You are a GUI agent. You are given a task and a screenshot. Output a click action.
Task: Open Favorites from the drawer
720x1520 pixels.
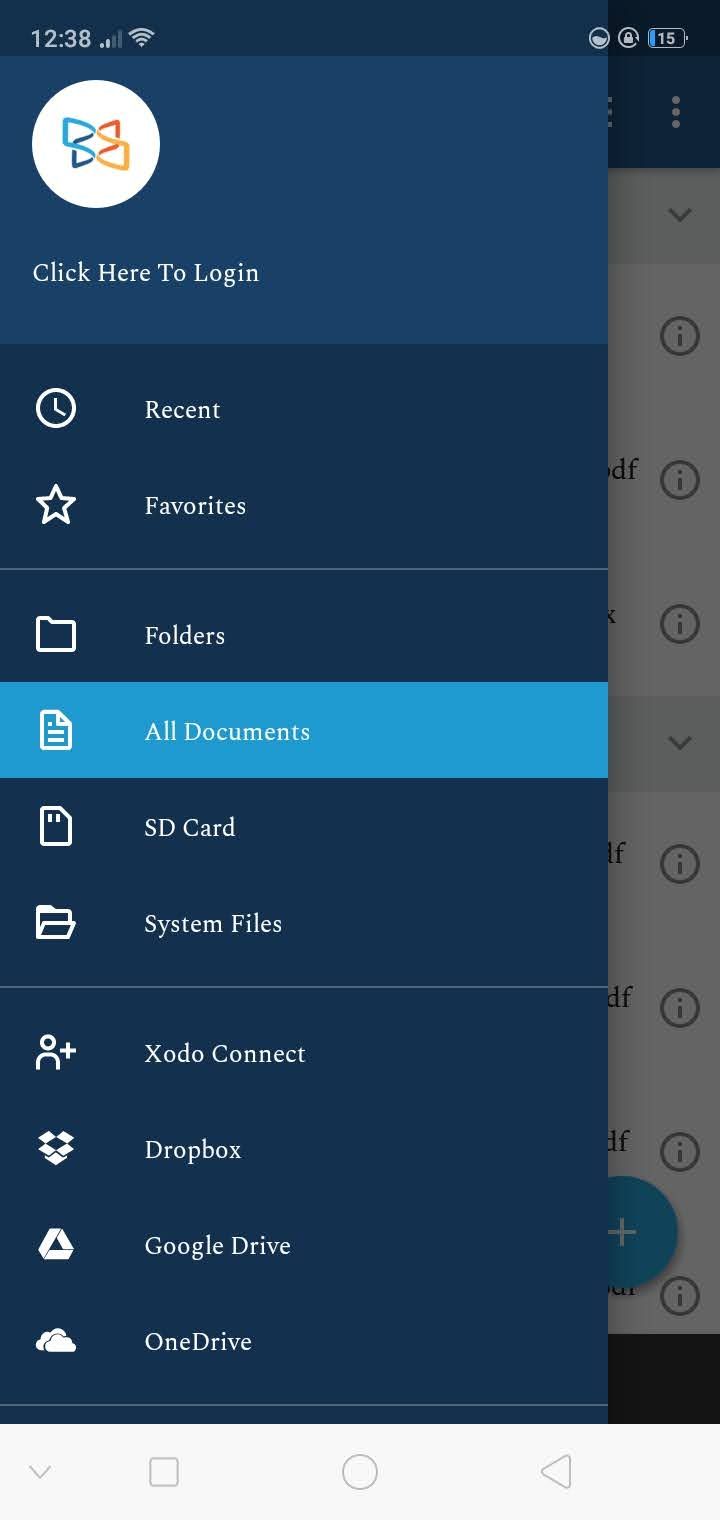tap(304, 505)
